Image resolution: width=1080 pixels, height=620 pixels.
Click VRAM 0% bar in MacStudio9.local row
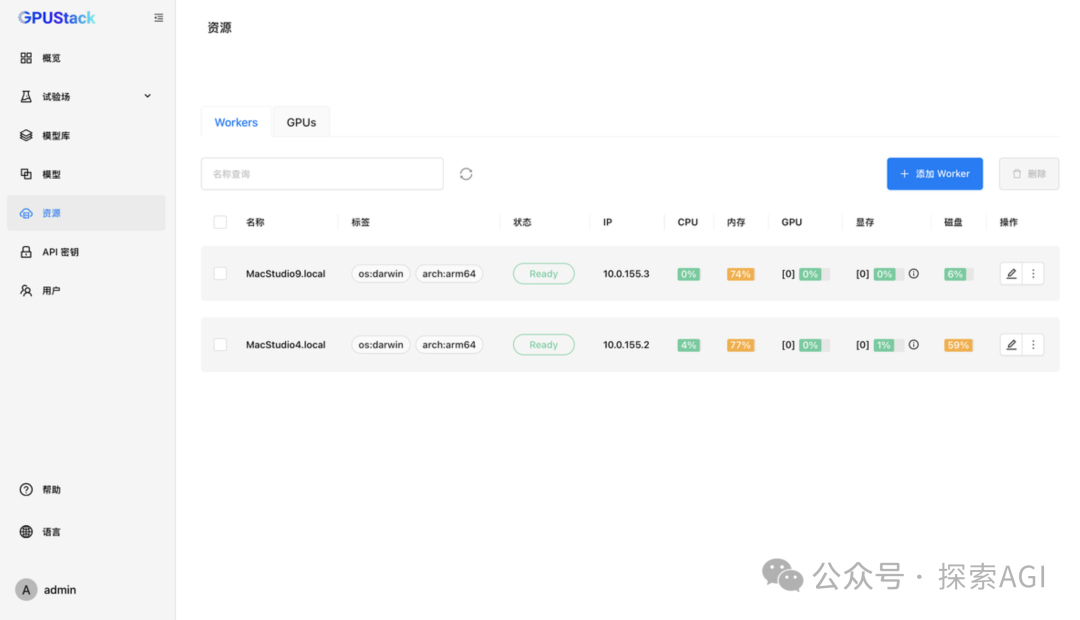point(889,274)
